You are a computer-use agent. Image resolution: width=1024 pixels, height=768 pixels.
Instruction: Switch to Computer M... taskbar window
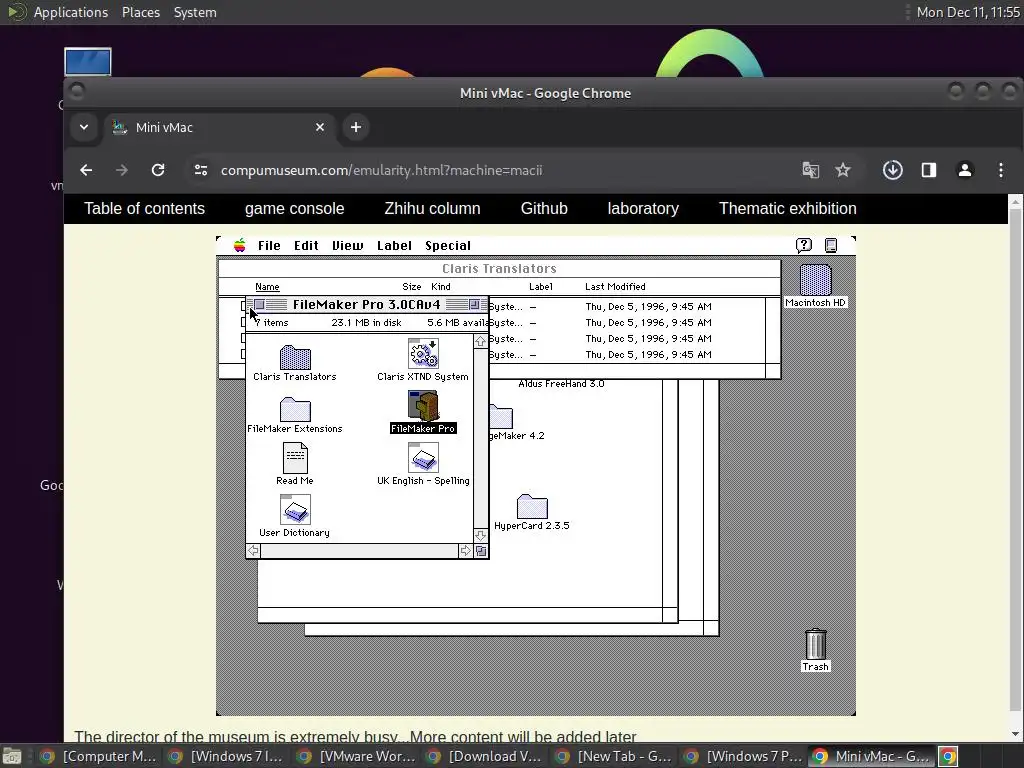point(99,756)
